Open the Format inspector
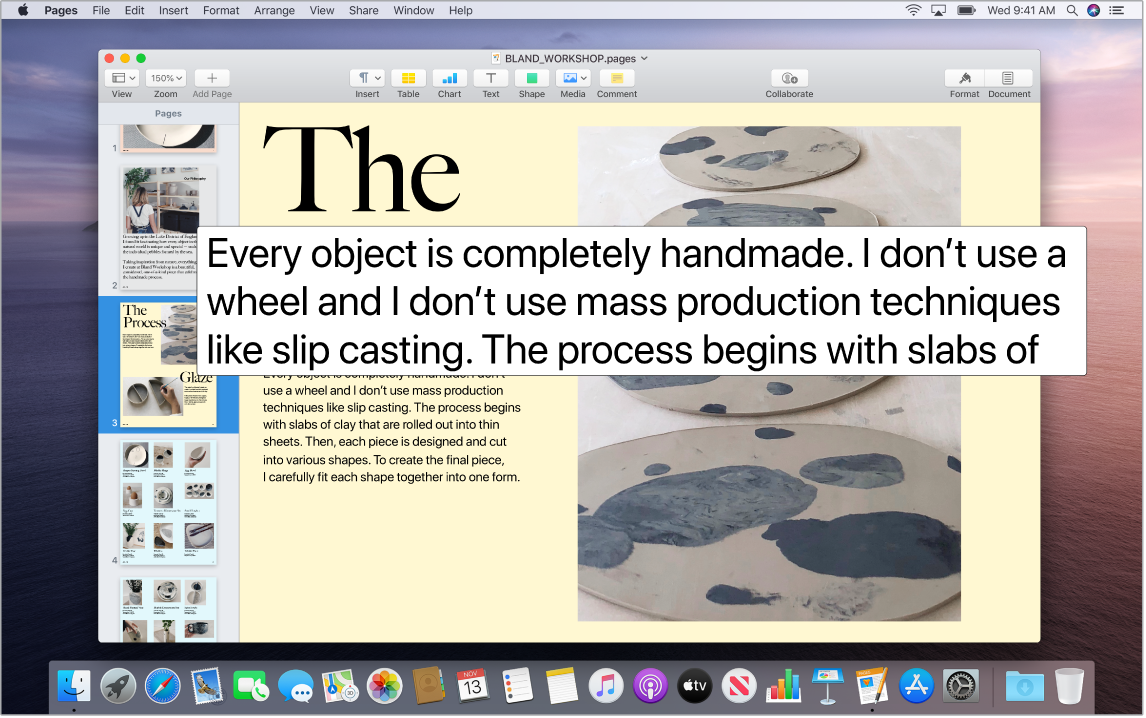1146x718 pixels. (x=964, y=78)
